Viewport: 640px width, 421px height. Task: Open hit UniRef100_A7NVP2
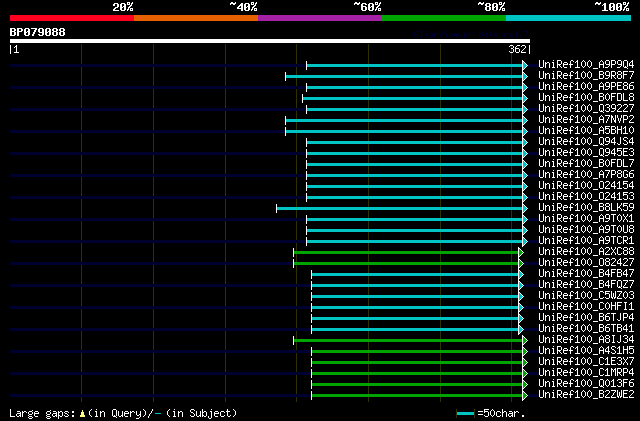(586, 120)
